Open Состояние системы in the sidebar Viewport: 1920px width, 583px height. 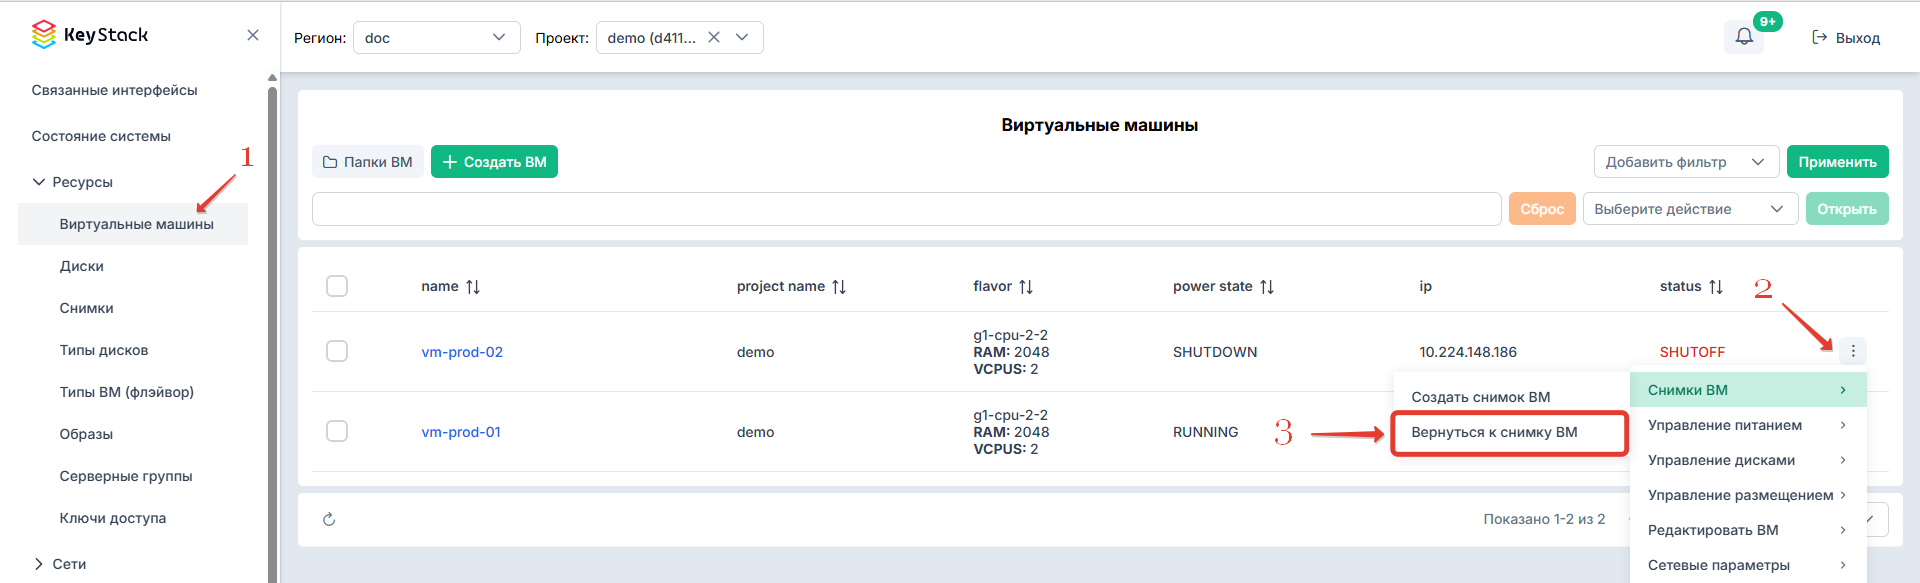101,136
